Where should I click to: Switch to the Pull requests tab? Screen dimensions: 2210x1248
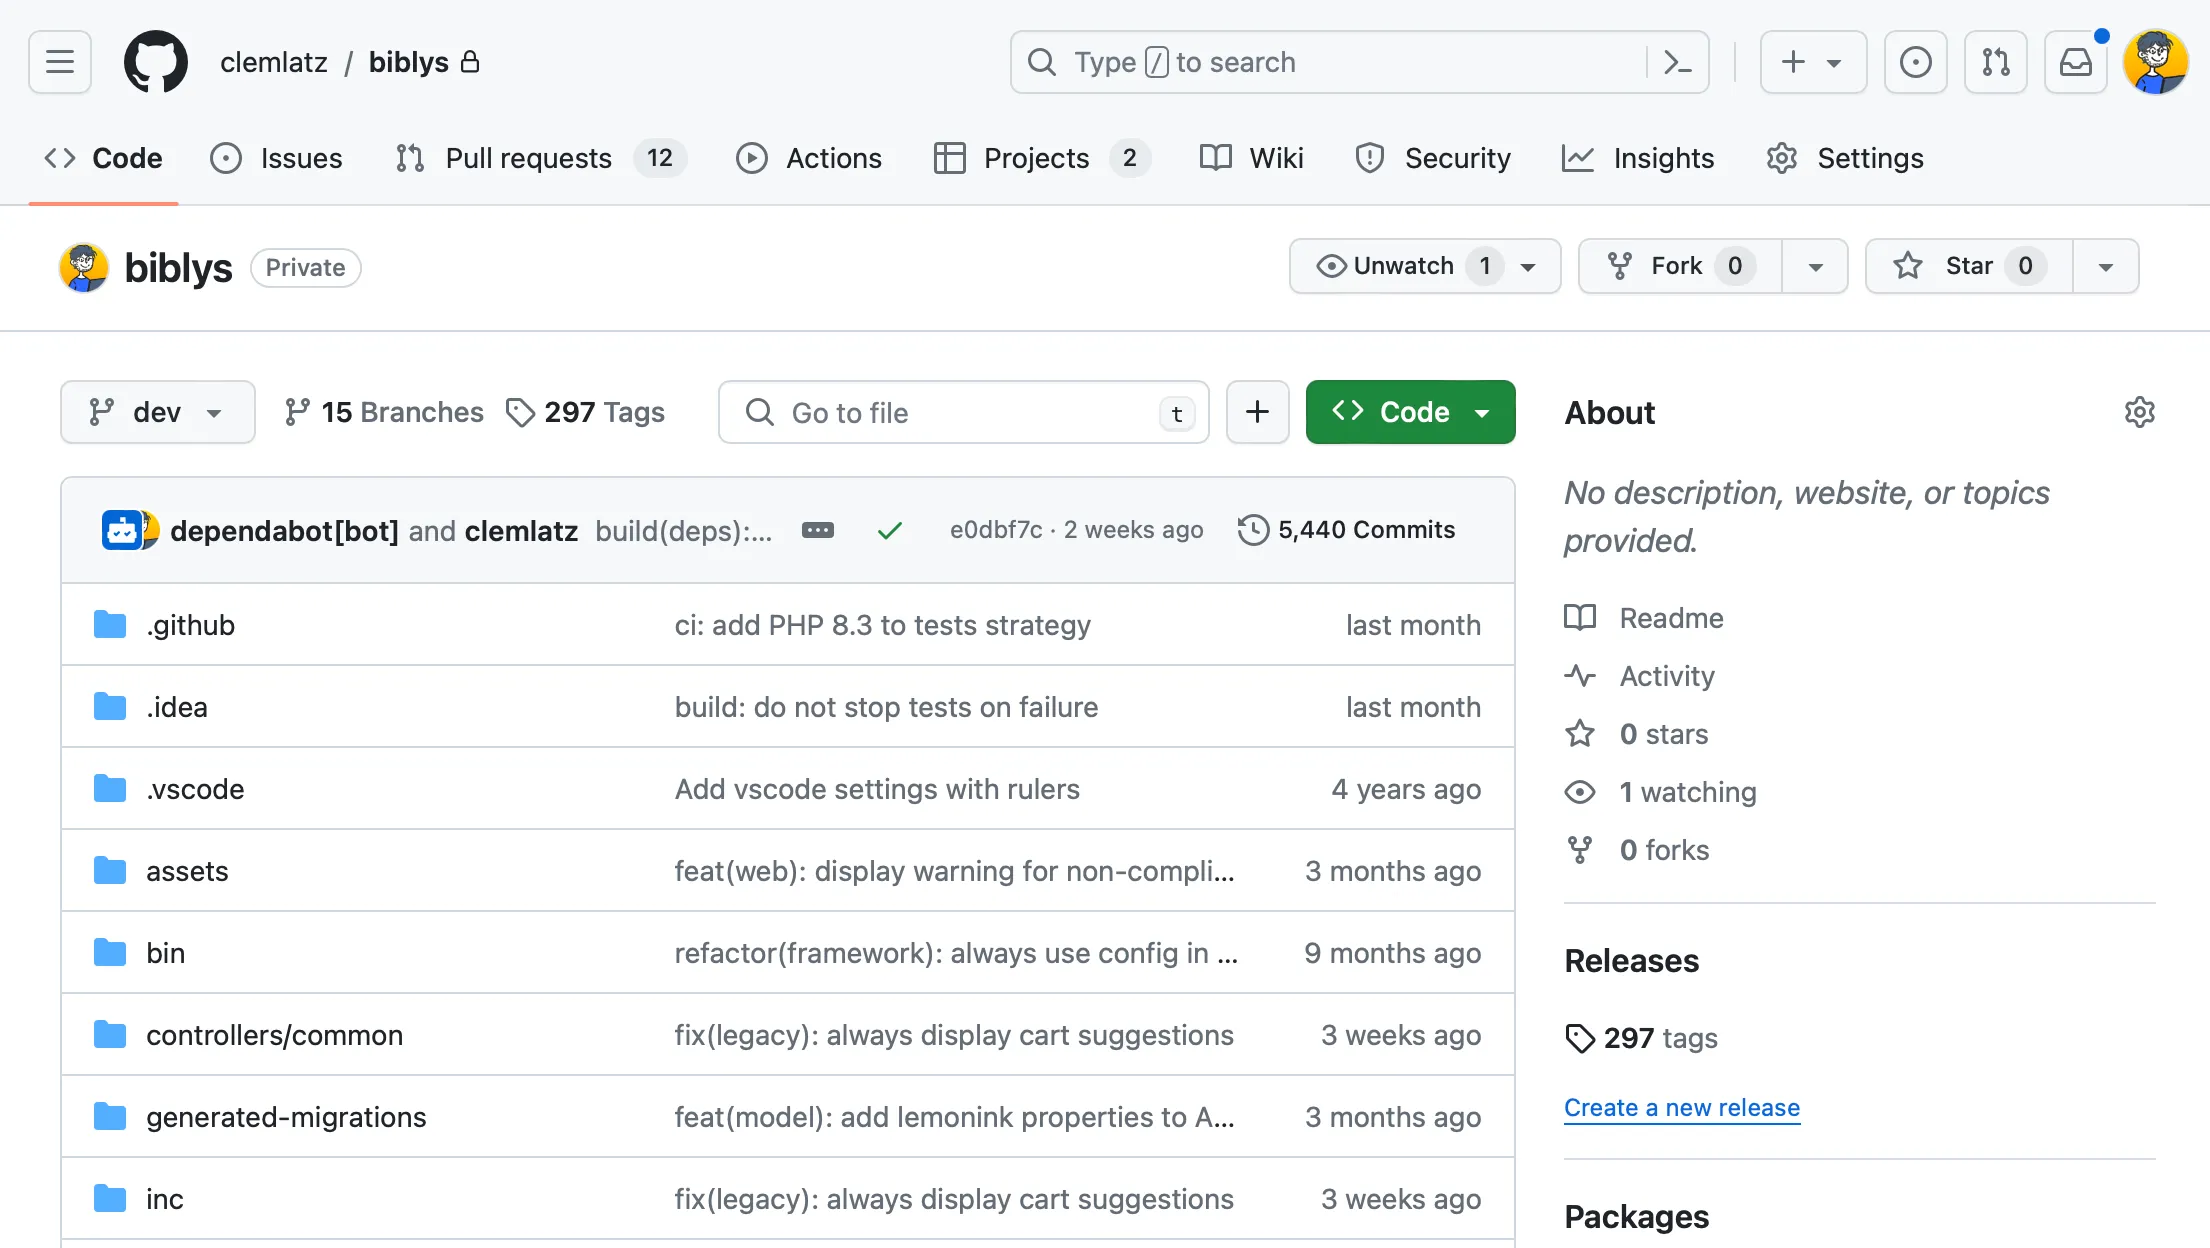[528, 158]
